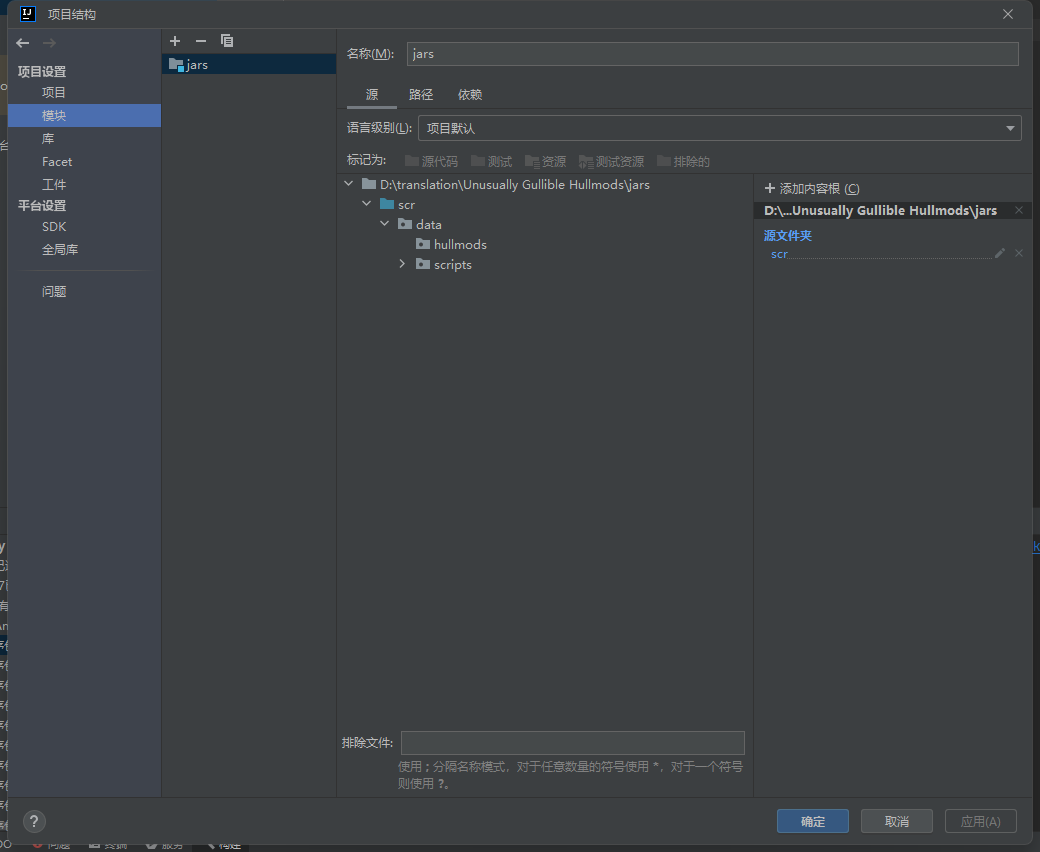1040x852 pixels.
Task: Click the copy module icon
Action: pos(227,41)
